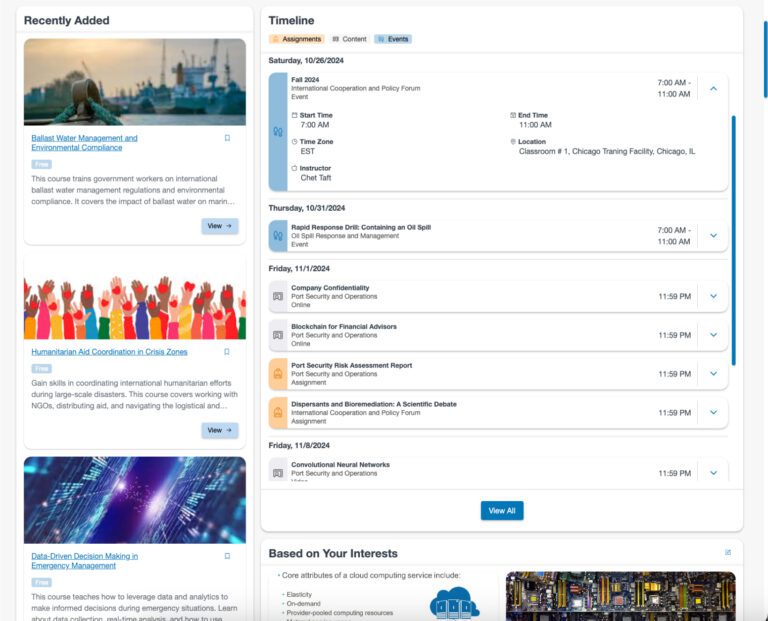The image size is (768, 621).
Task: Expand the Blockchain for Financial Advisors entry
Action: (713, 335)
